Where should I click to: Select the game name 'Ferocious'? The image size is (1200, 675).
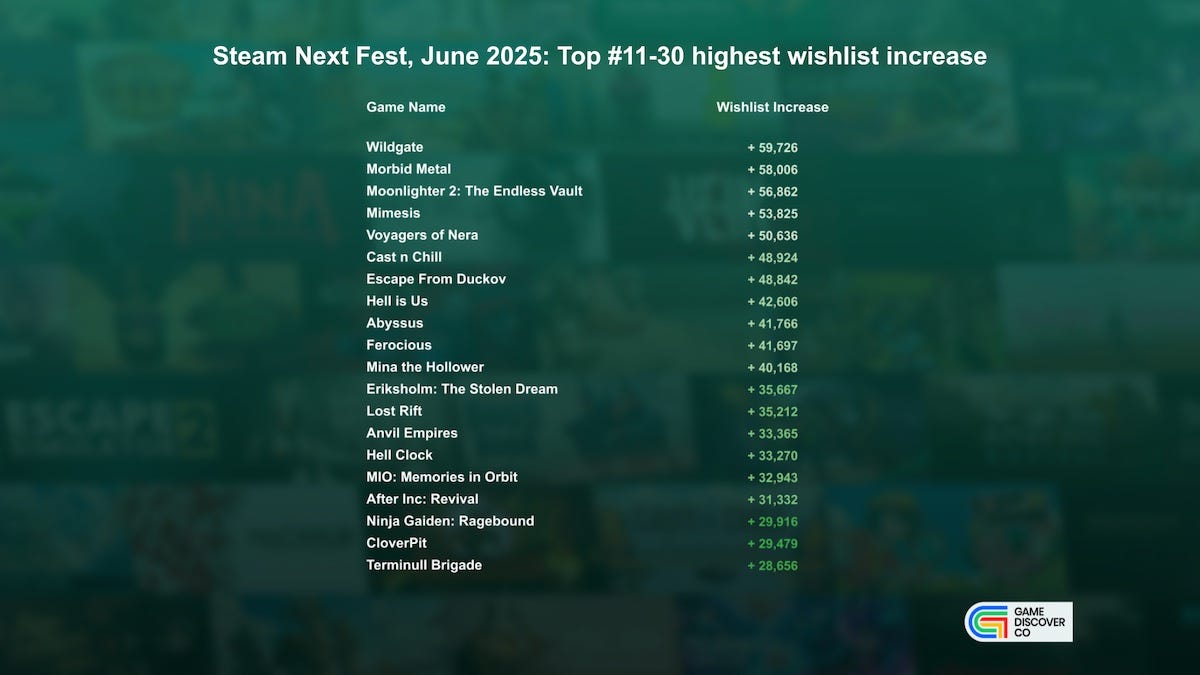(x=399, y=345)
